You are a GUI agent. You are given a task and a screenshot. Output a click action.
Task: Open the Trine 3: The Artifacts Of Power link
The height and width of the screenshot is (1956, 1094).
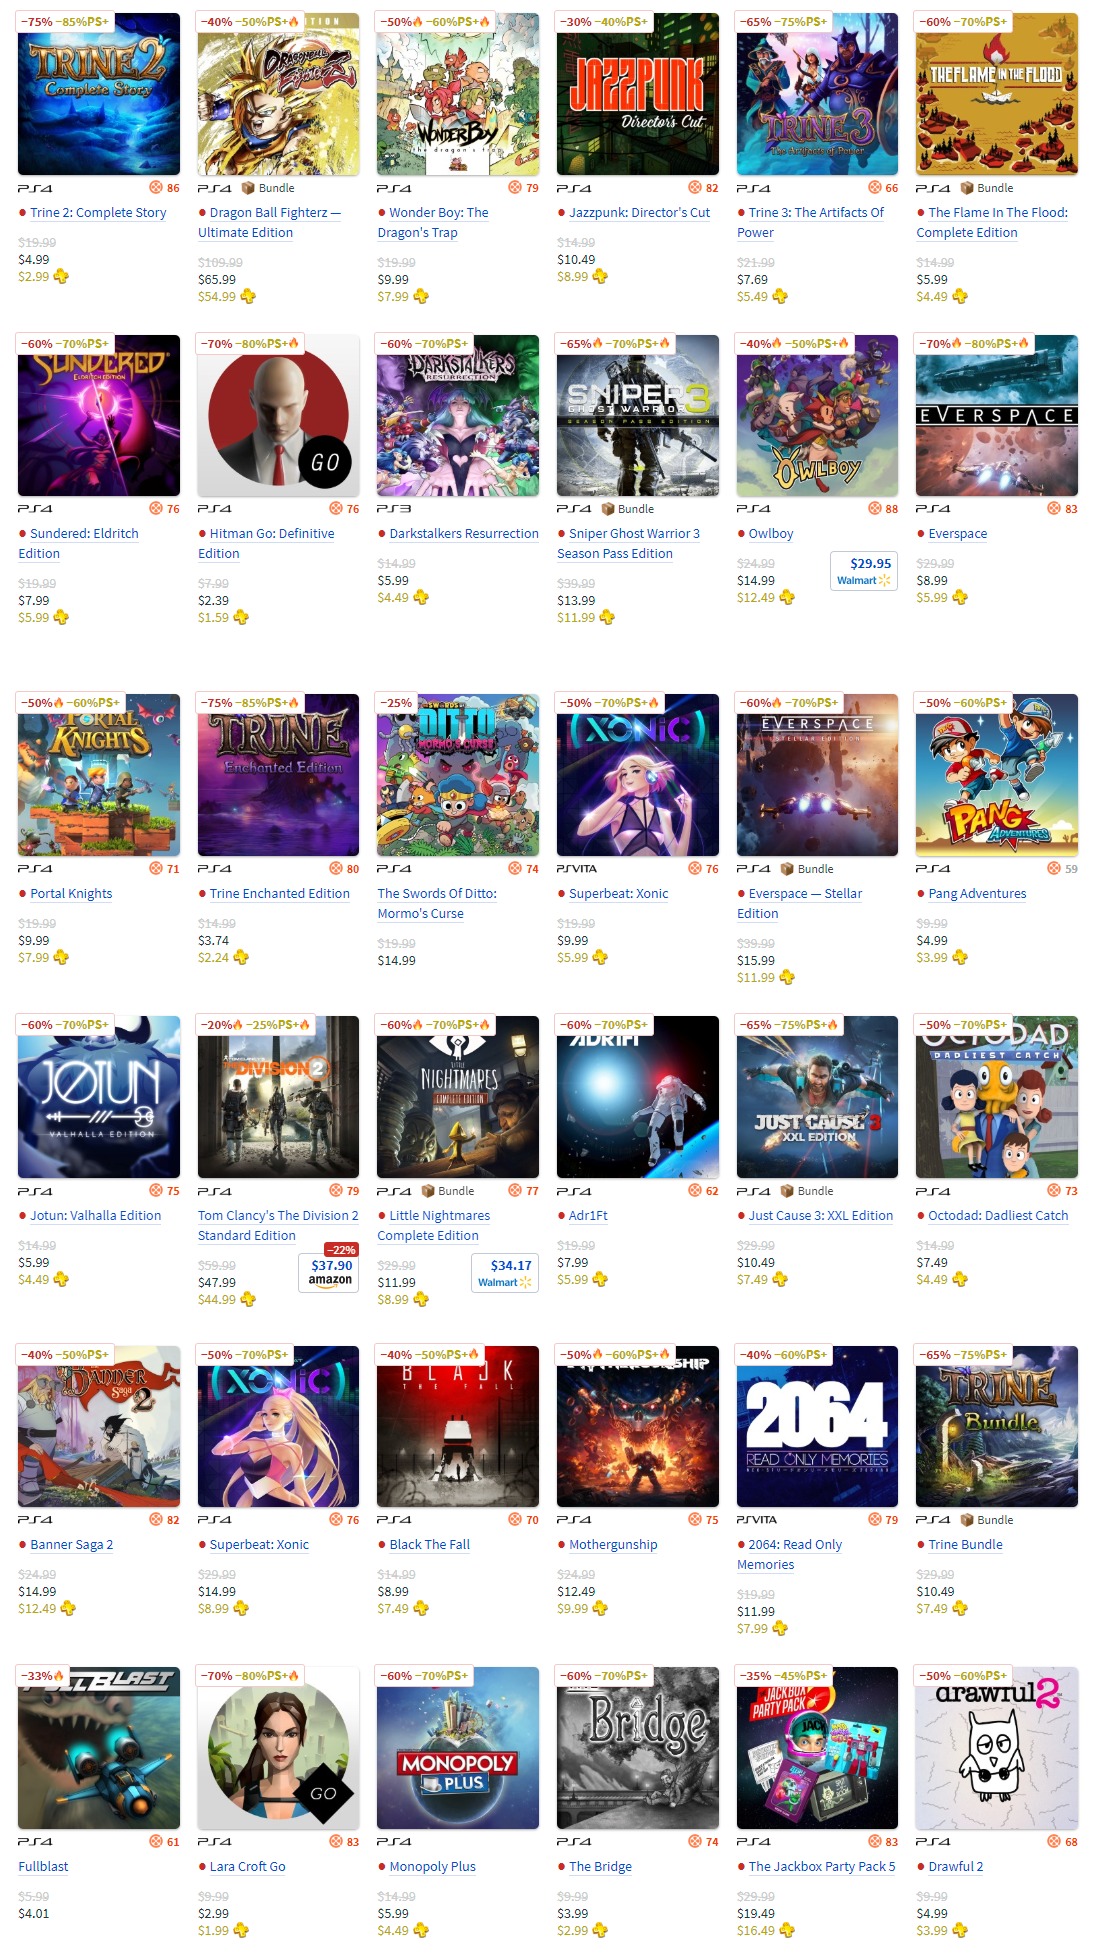tap(811, 223)
